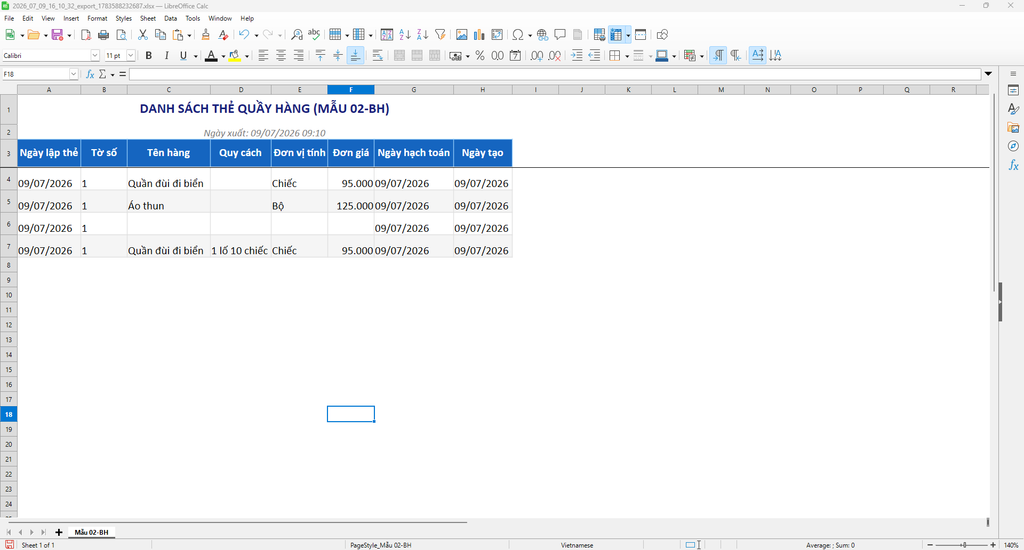The height and width of the screenshot is (550, 1024).
Task: Open the background color dropdown arrow
Action: click(246, 56)
